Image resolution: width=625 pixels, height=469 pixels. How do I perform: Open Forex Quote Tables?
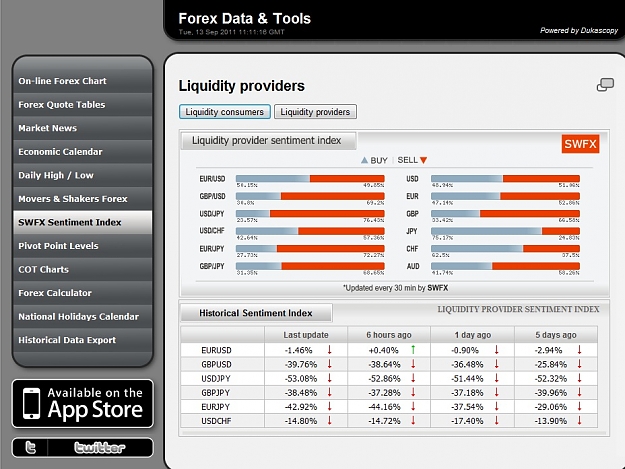point(83,105)
